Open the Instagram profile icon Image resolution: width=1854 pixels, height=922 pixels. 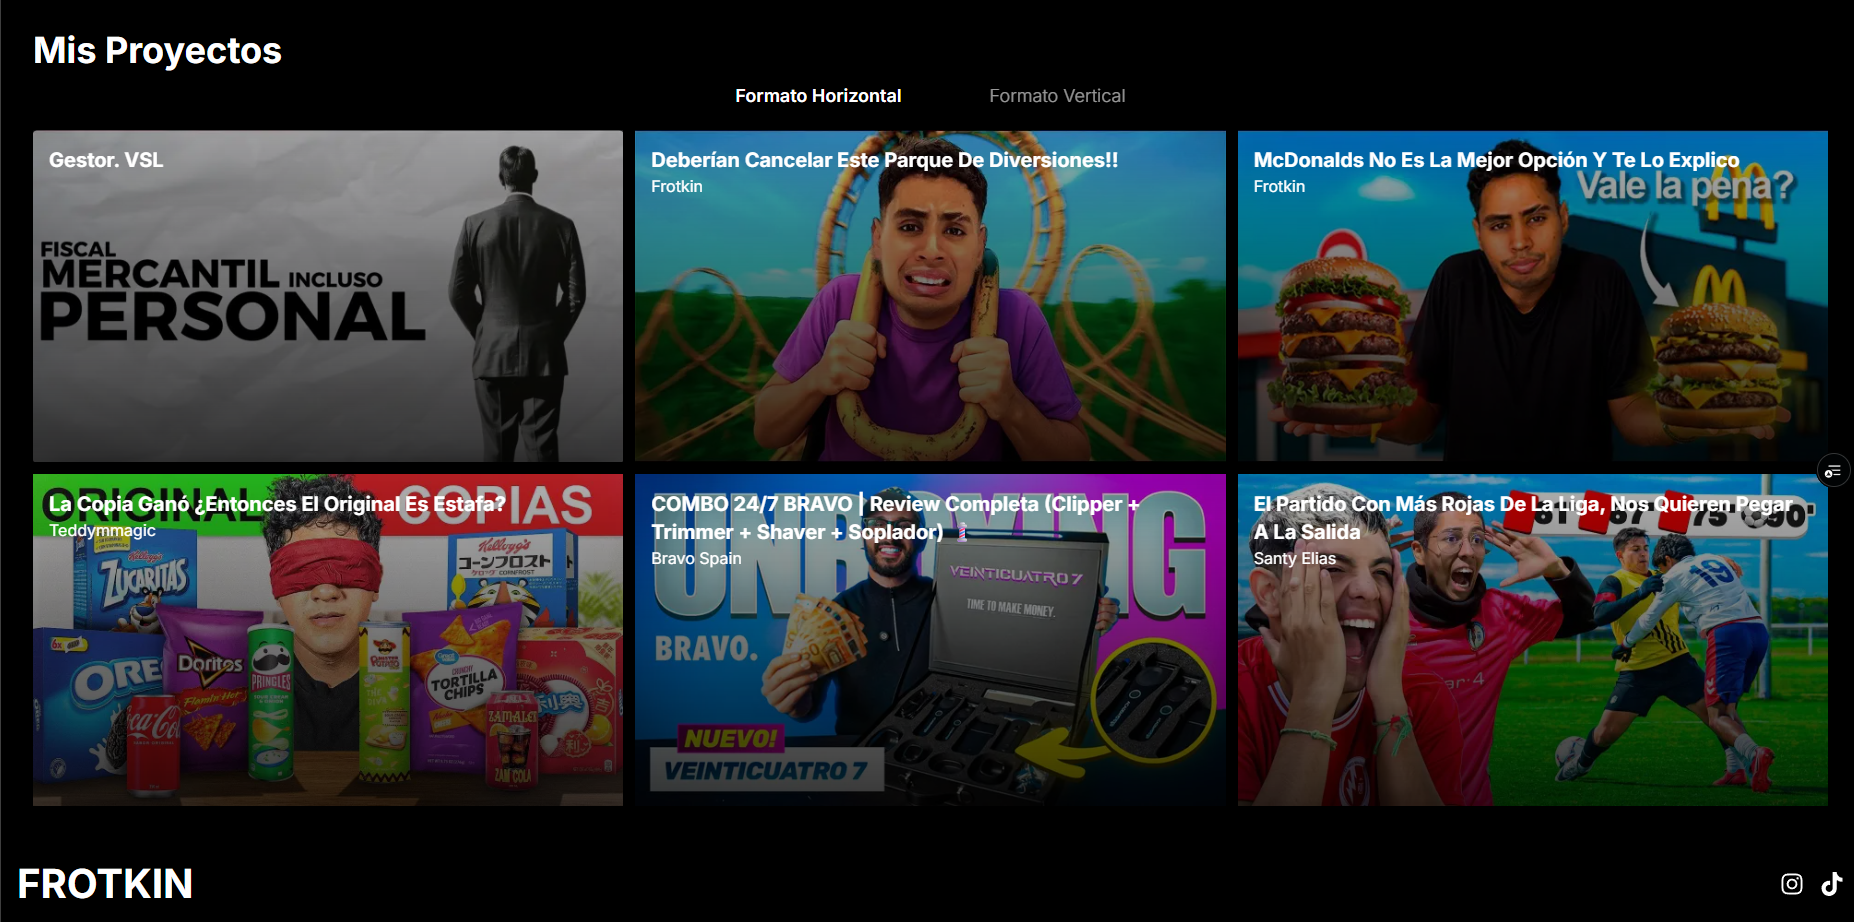click(x=1792, y=884)
